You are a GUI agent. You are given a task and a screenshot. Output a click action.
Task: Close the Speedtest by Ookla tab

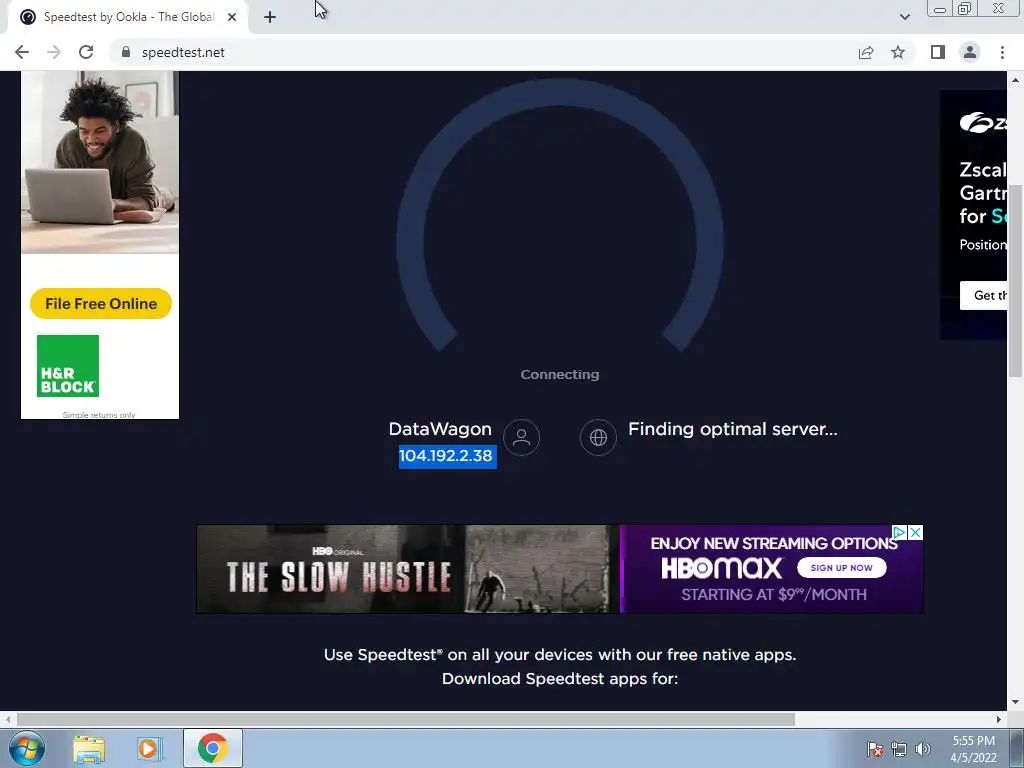coord(232,18)
